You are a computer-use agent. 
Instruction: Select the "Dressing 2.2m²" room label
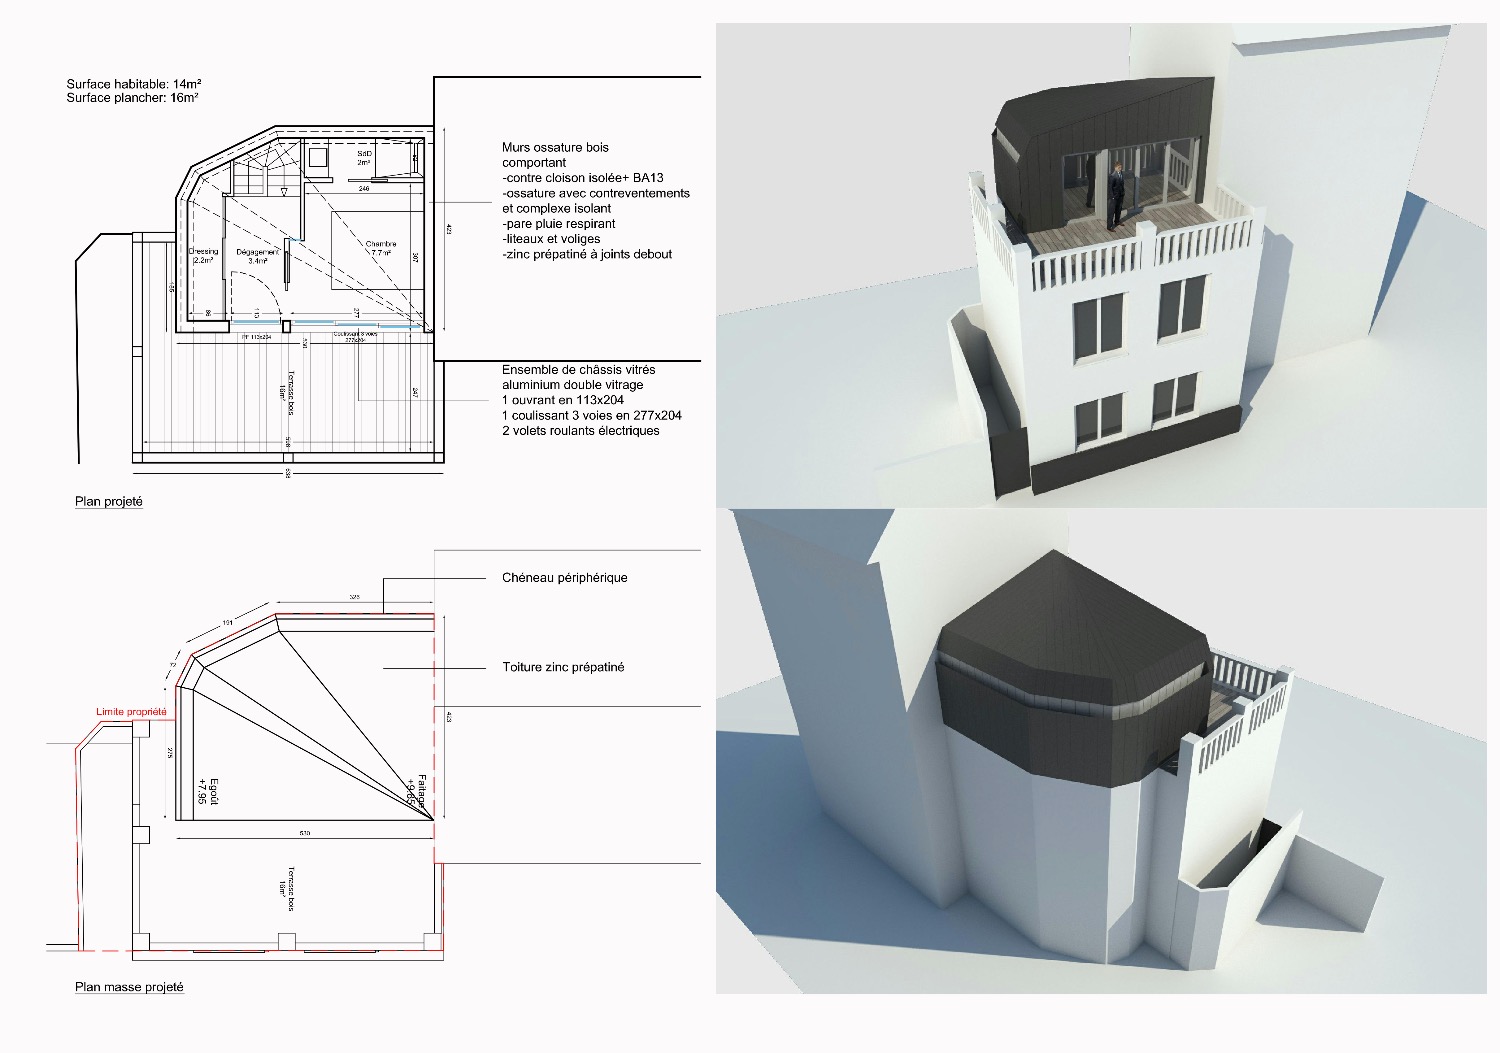pos(203,256)
